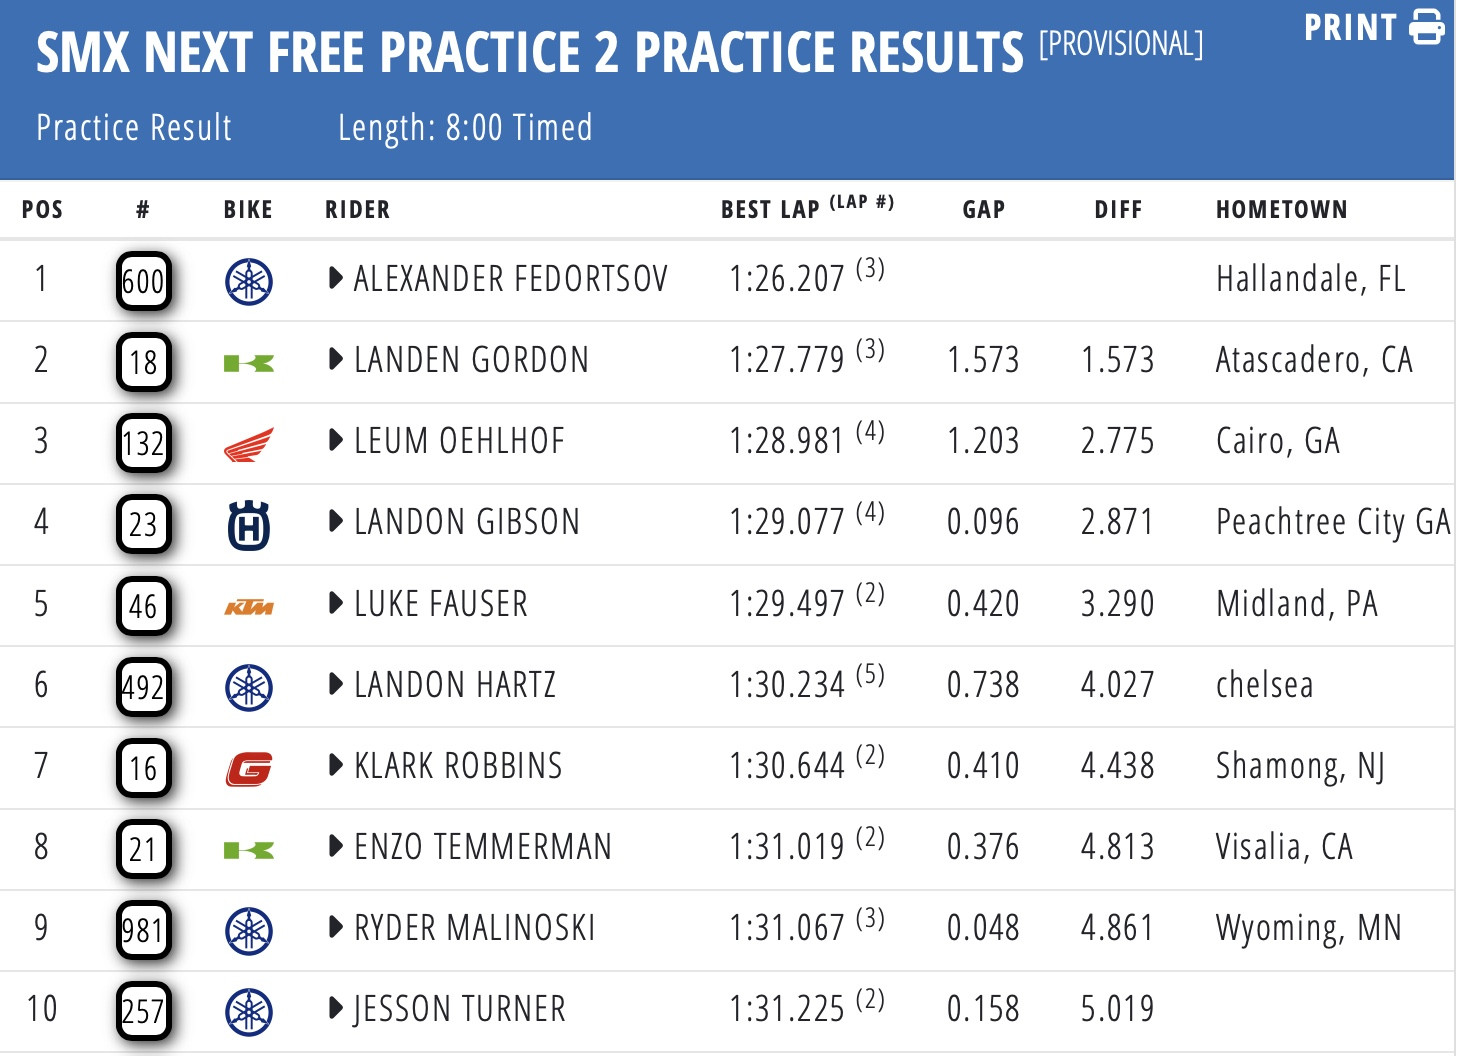Image resolution: width=1458 pixels, height=1056 pixels.
Task: Click Luke Fauser's KTM logo
Action: click(249, 607)
